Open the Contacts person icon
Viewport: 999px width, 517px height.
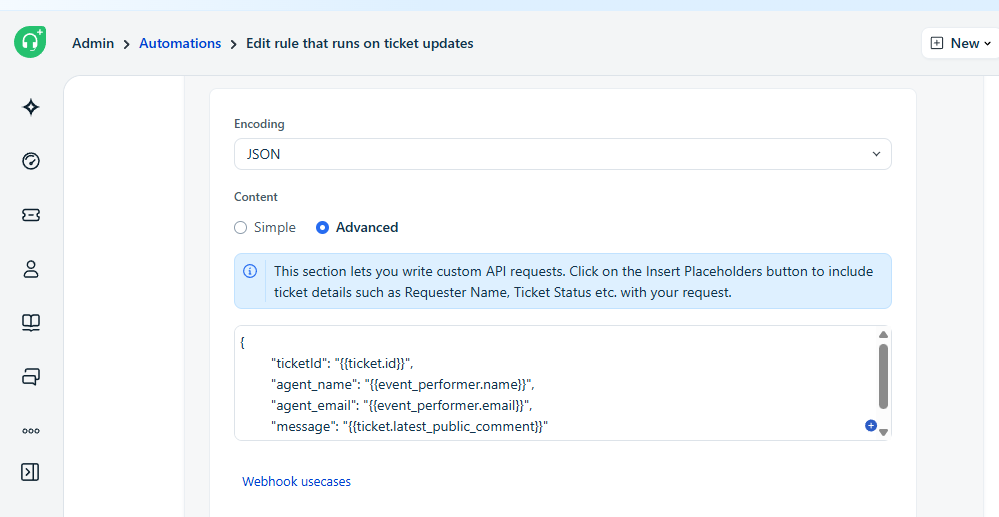coord(31,269)
